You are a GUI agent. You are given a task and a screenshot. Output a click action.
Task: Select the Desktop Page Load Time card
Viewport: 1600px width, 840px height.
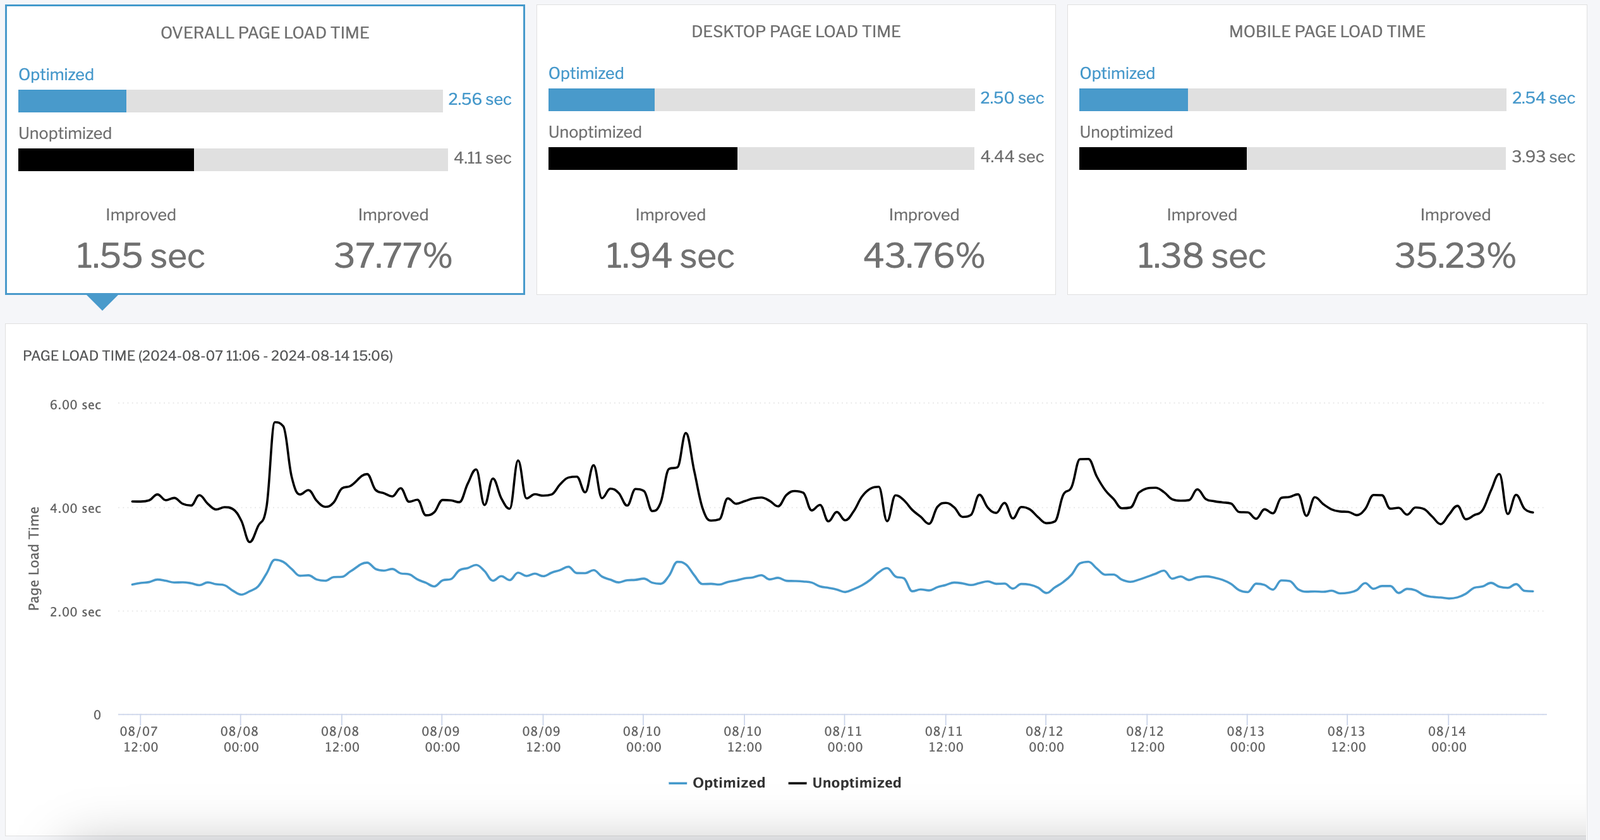(x=794, y=150)
